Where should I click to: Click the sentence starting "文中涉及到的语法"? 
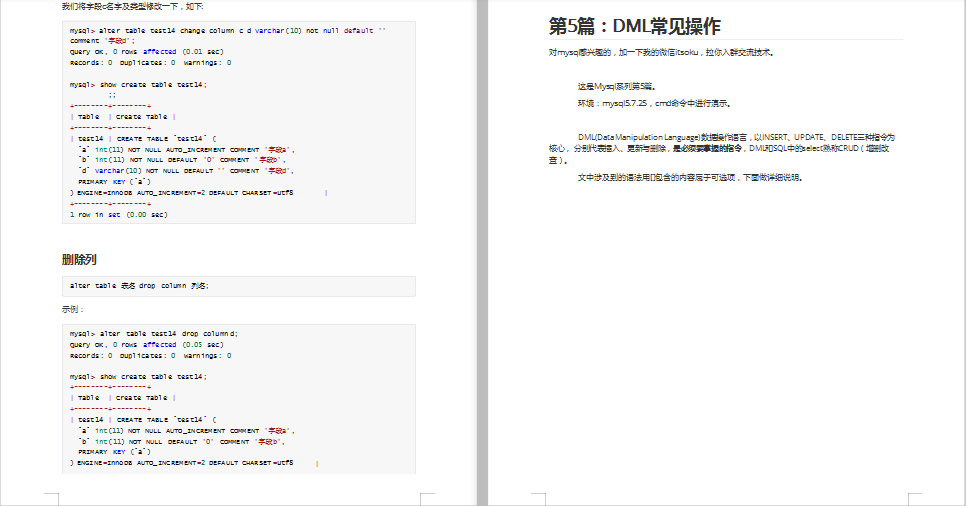[691, 178]
